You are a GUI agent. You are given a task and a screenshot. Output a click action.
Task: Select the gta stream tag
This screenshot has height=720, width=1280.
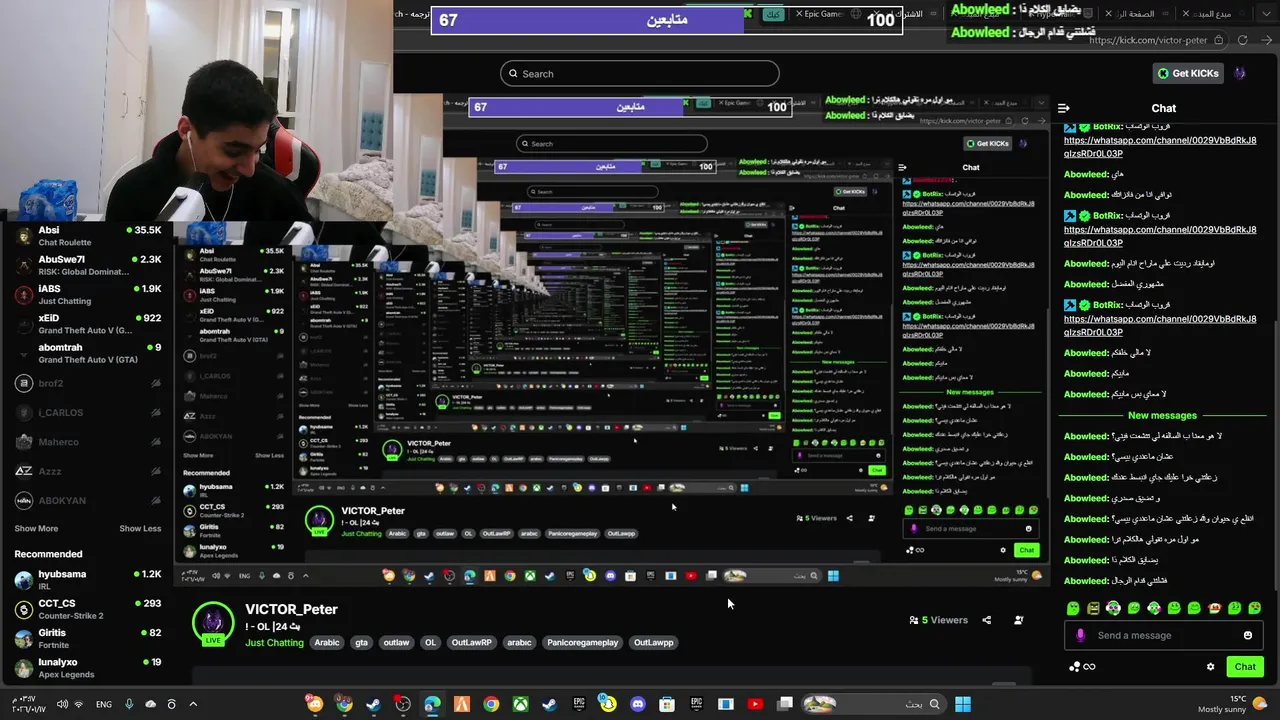coord(361,642)
